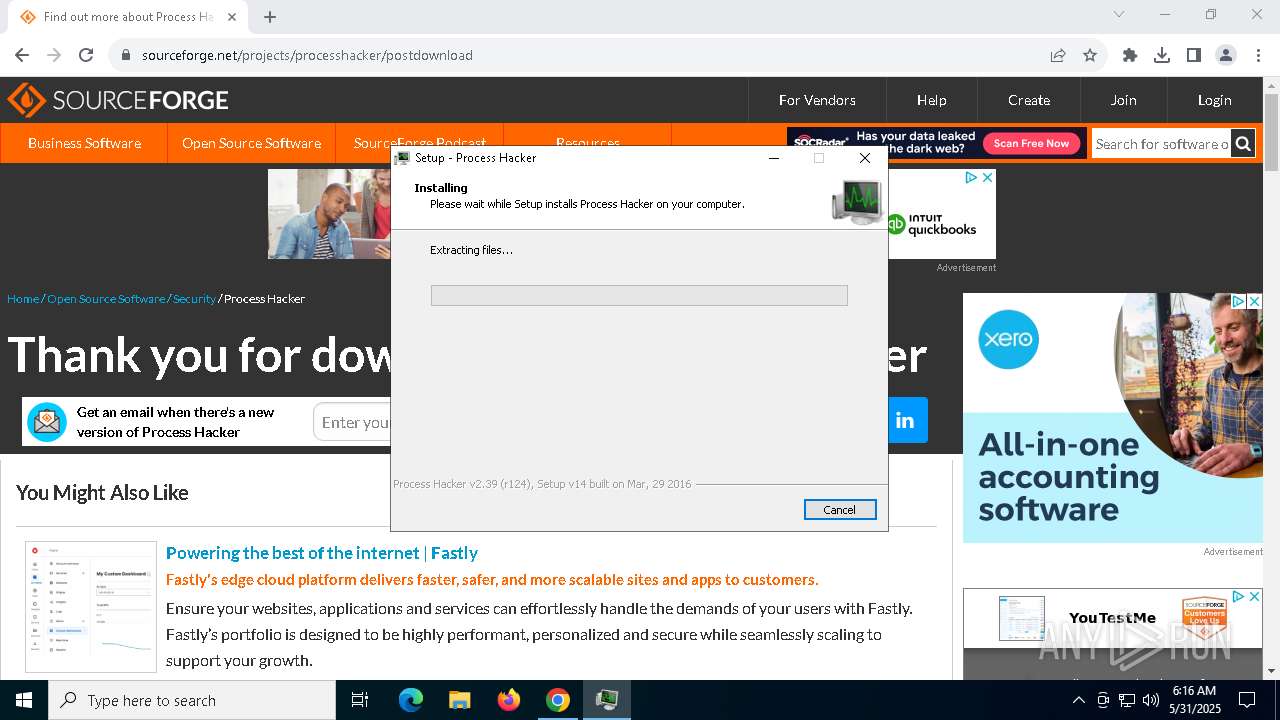The height and width of the screenshot is (720, 1280).
Task: Open Chrome tab search dropdown
Action: click(1119, 14)
